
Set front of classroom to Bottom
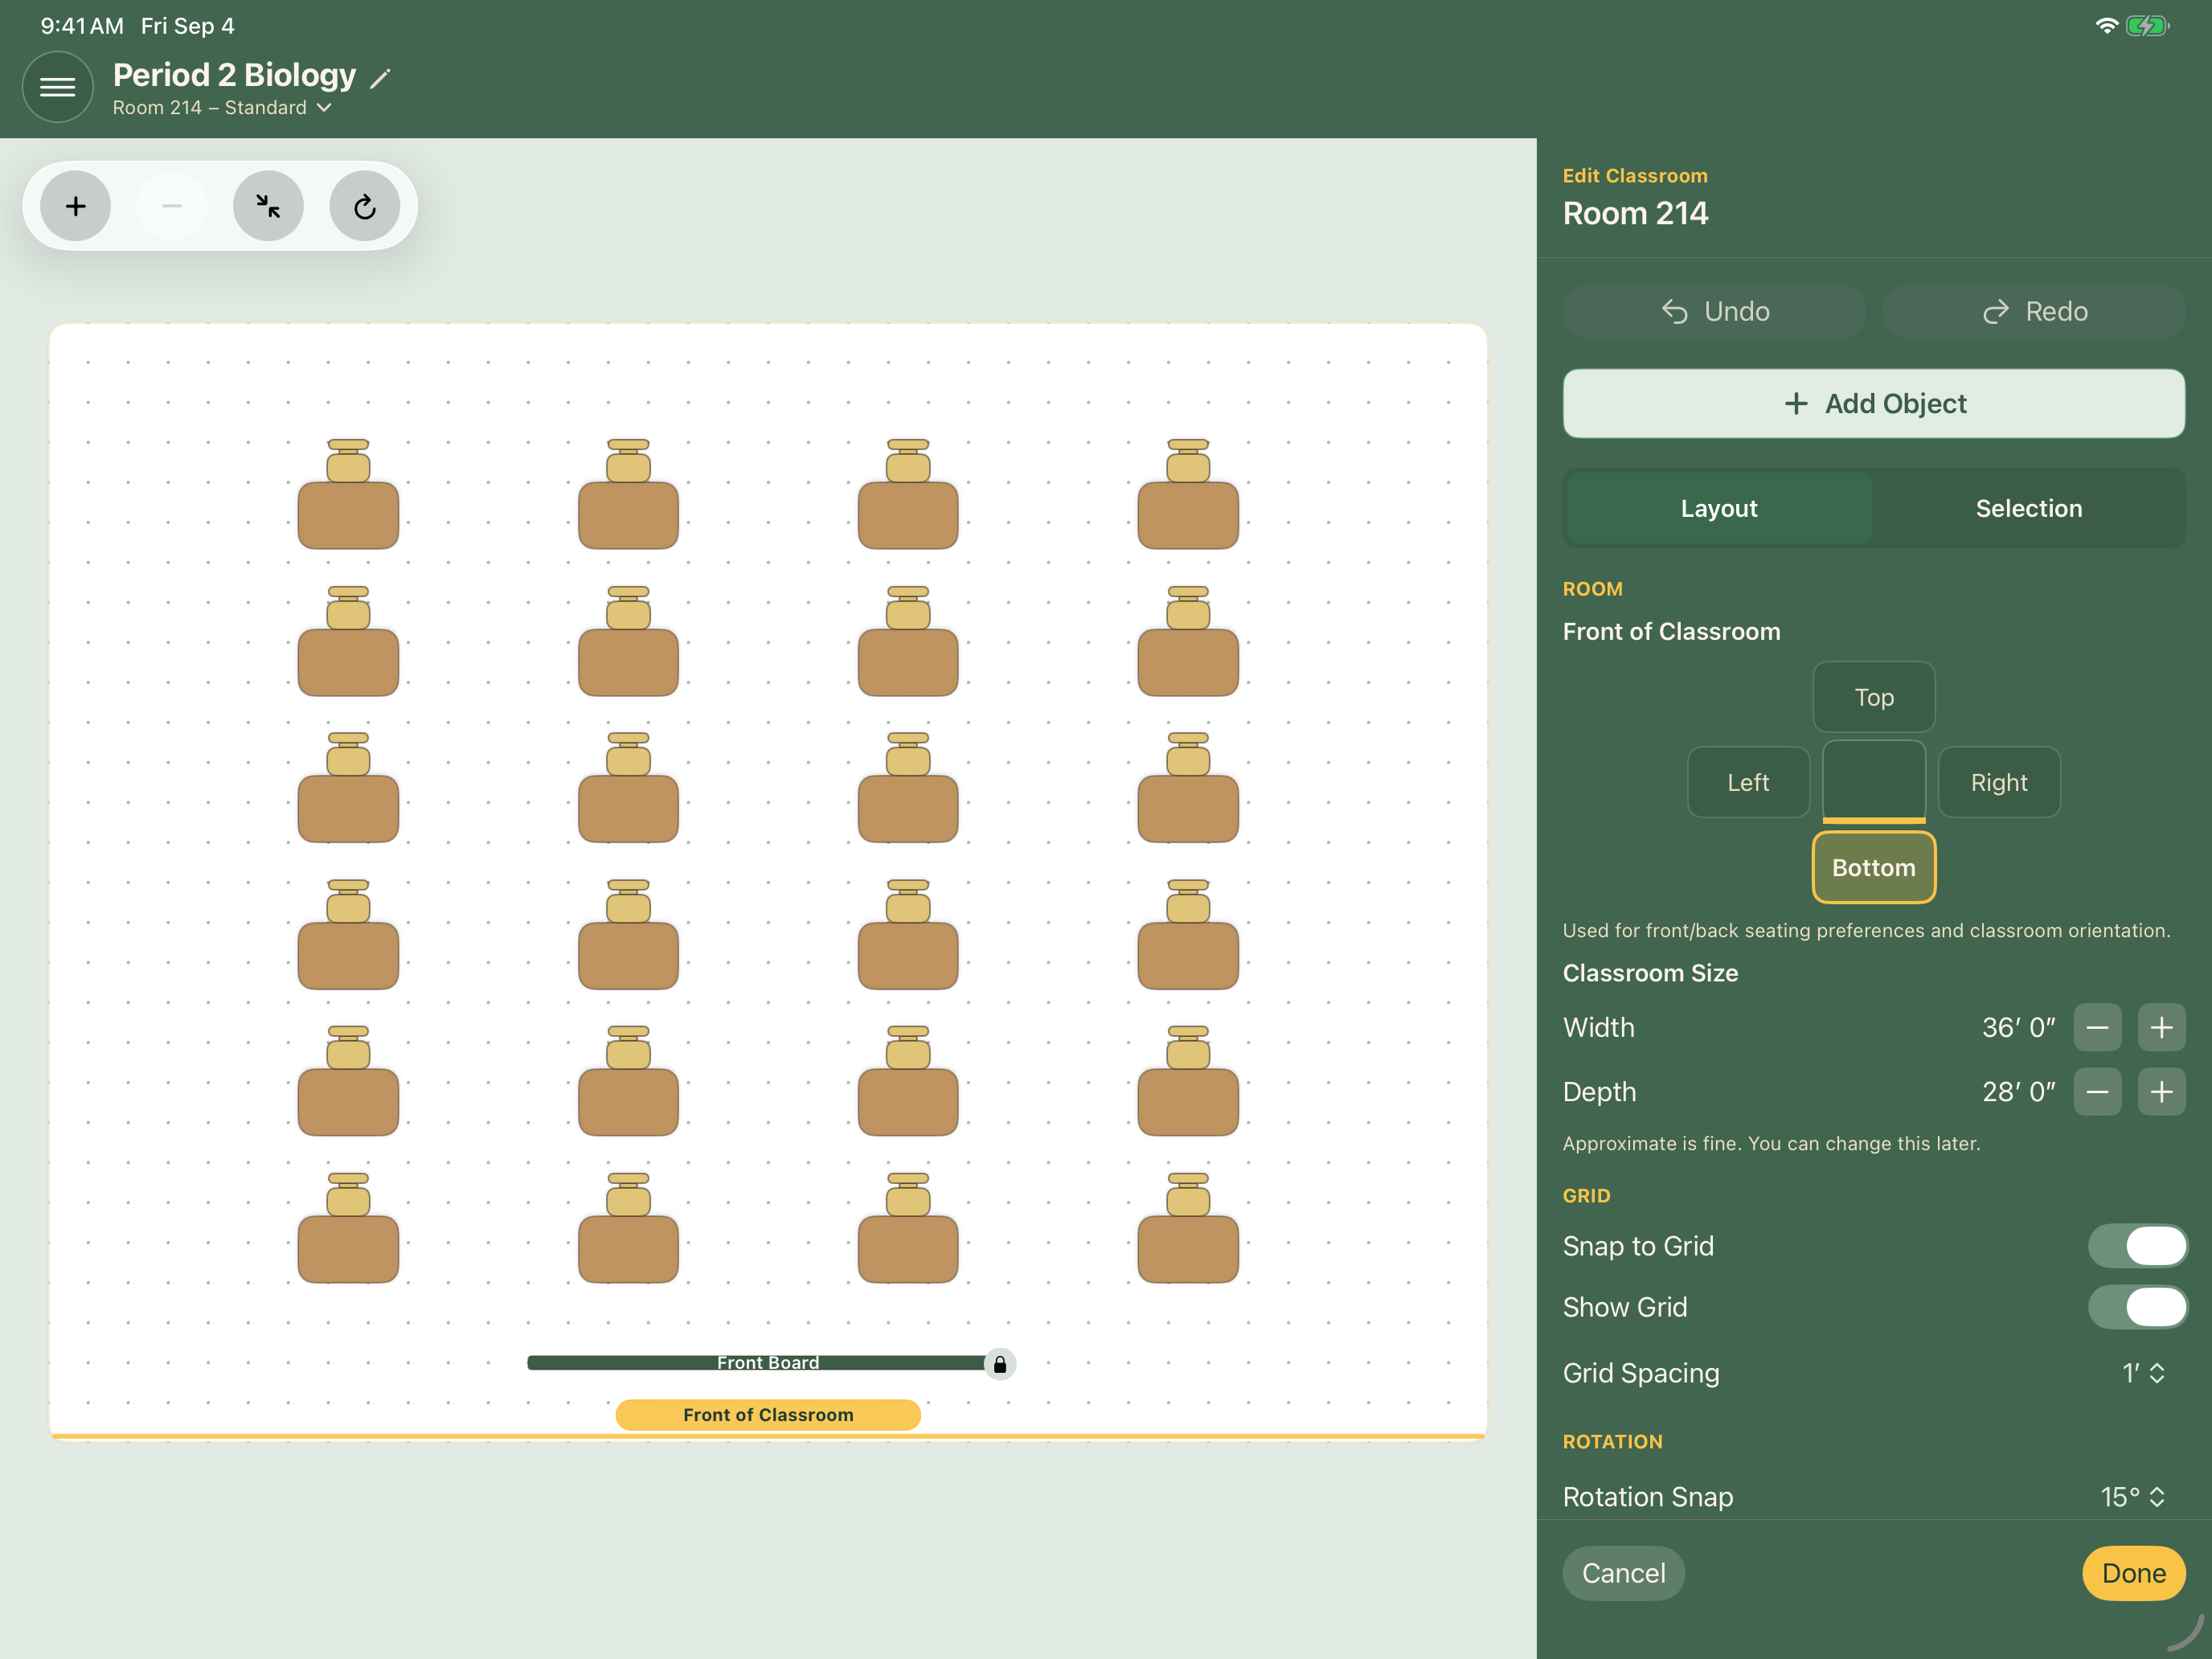[1874, 867]
